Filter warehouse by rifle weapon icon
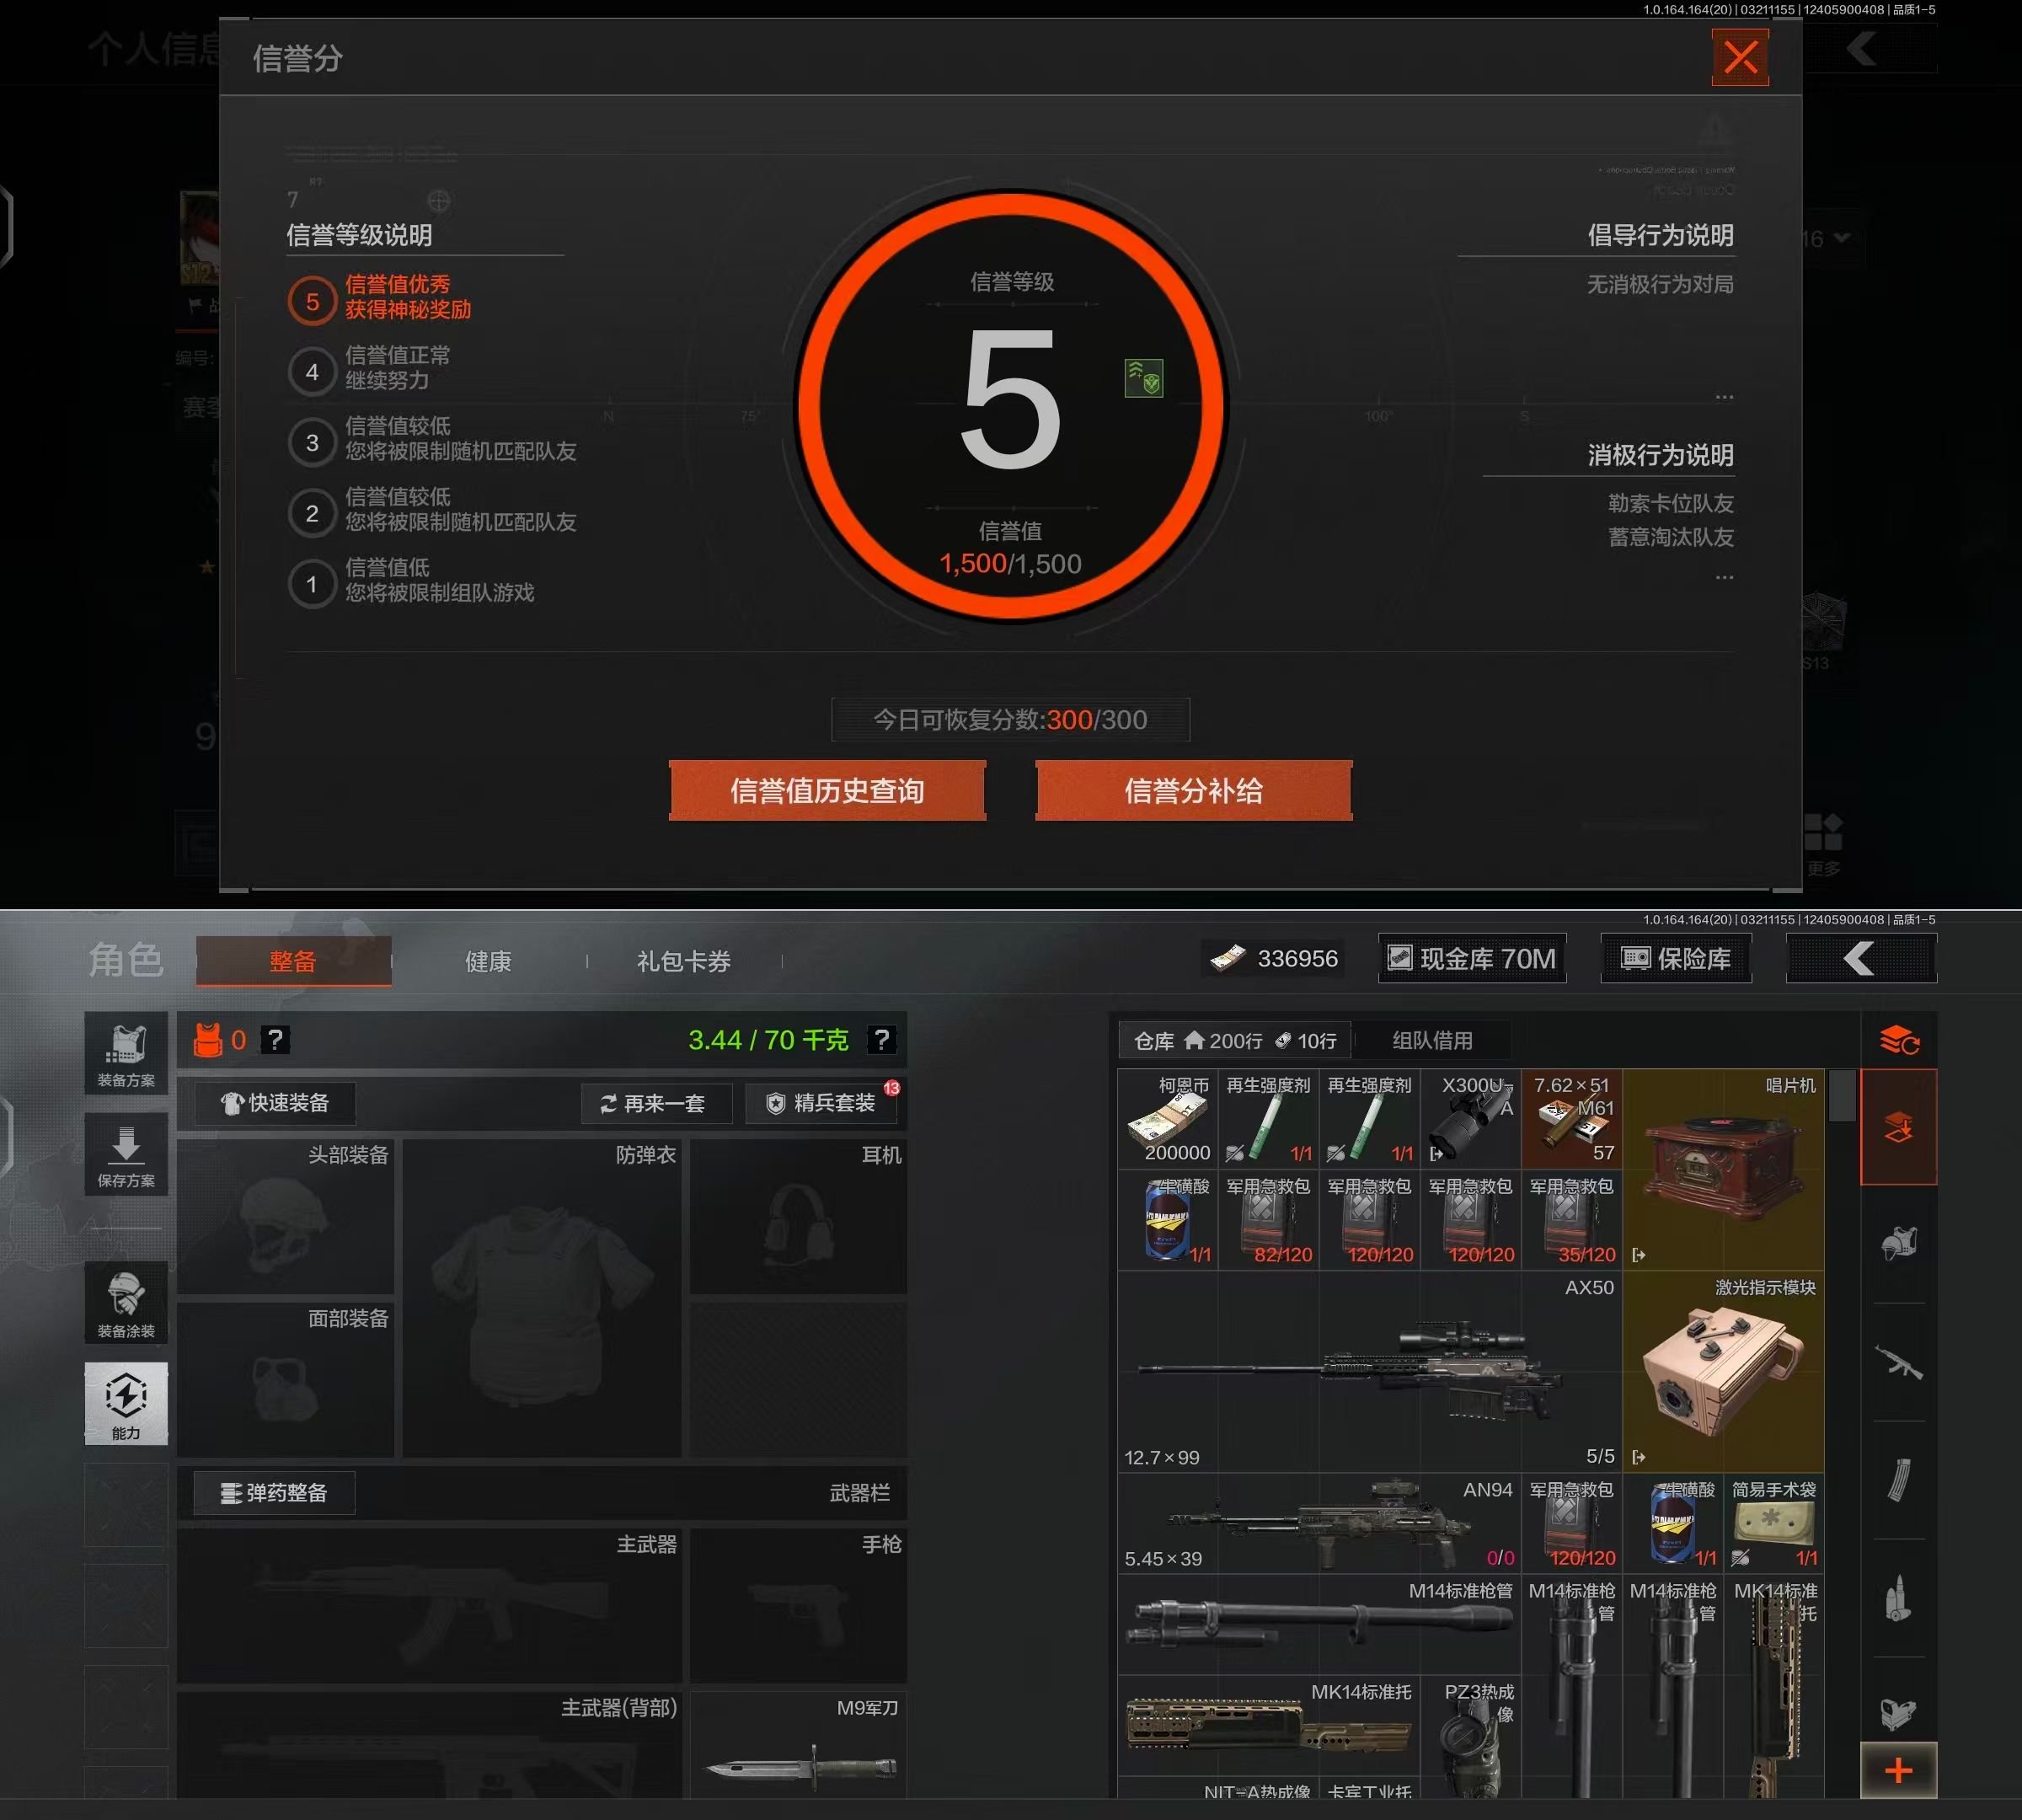2022x1820 pixels. tap(1898, 1362)
